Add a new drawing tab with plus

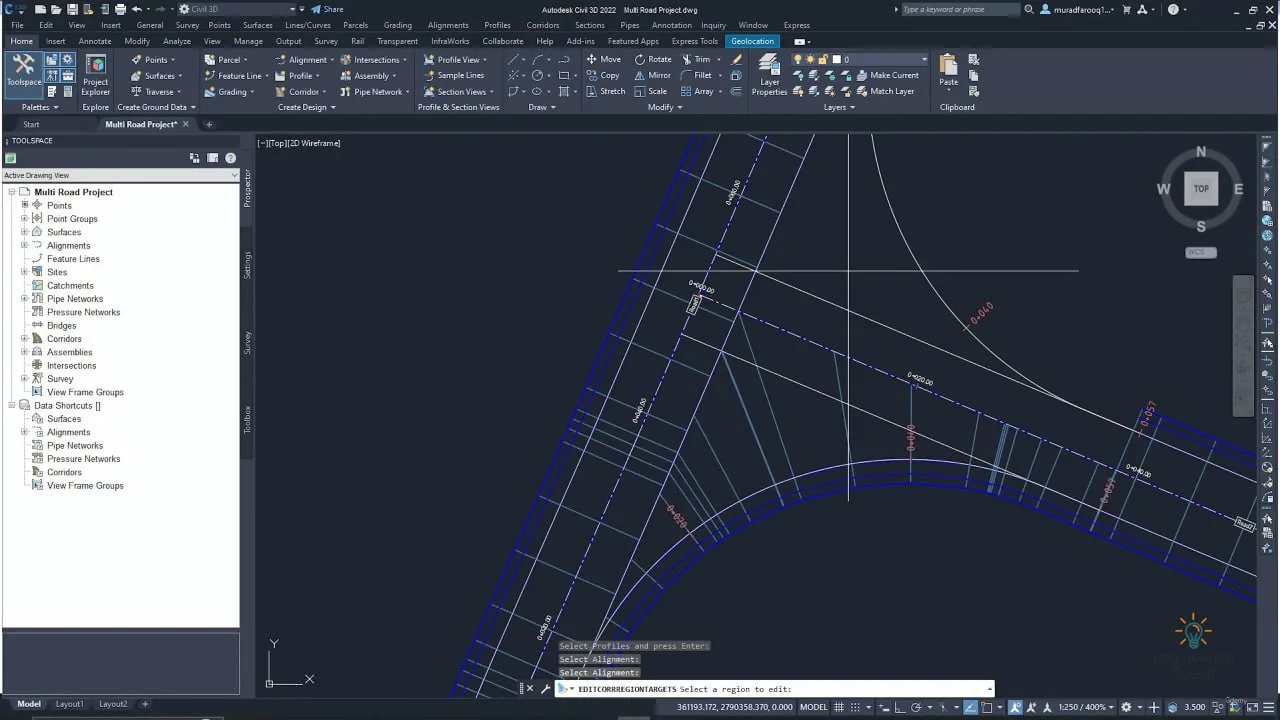(x=209, y=124)
